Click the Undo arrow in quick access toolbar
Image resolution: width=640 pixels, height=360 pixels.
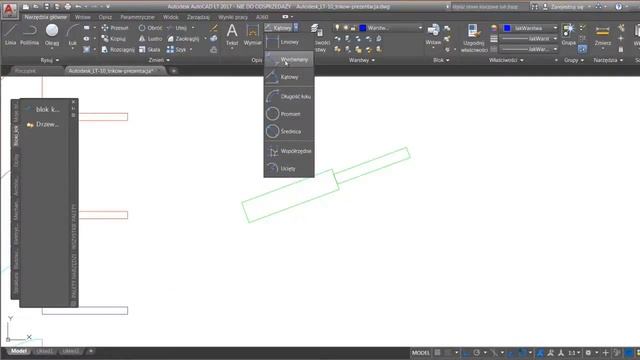78,7
